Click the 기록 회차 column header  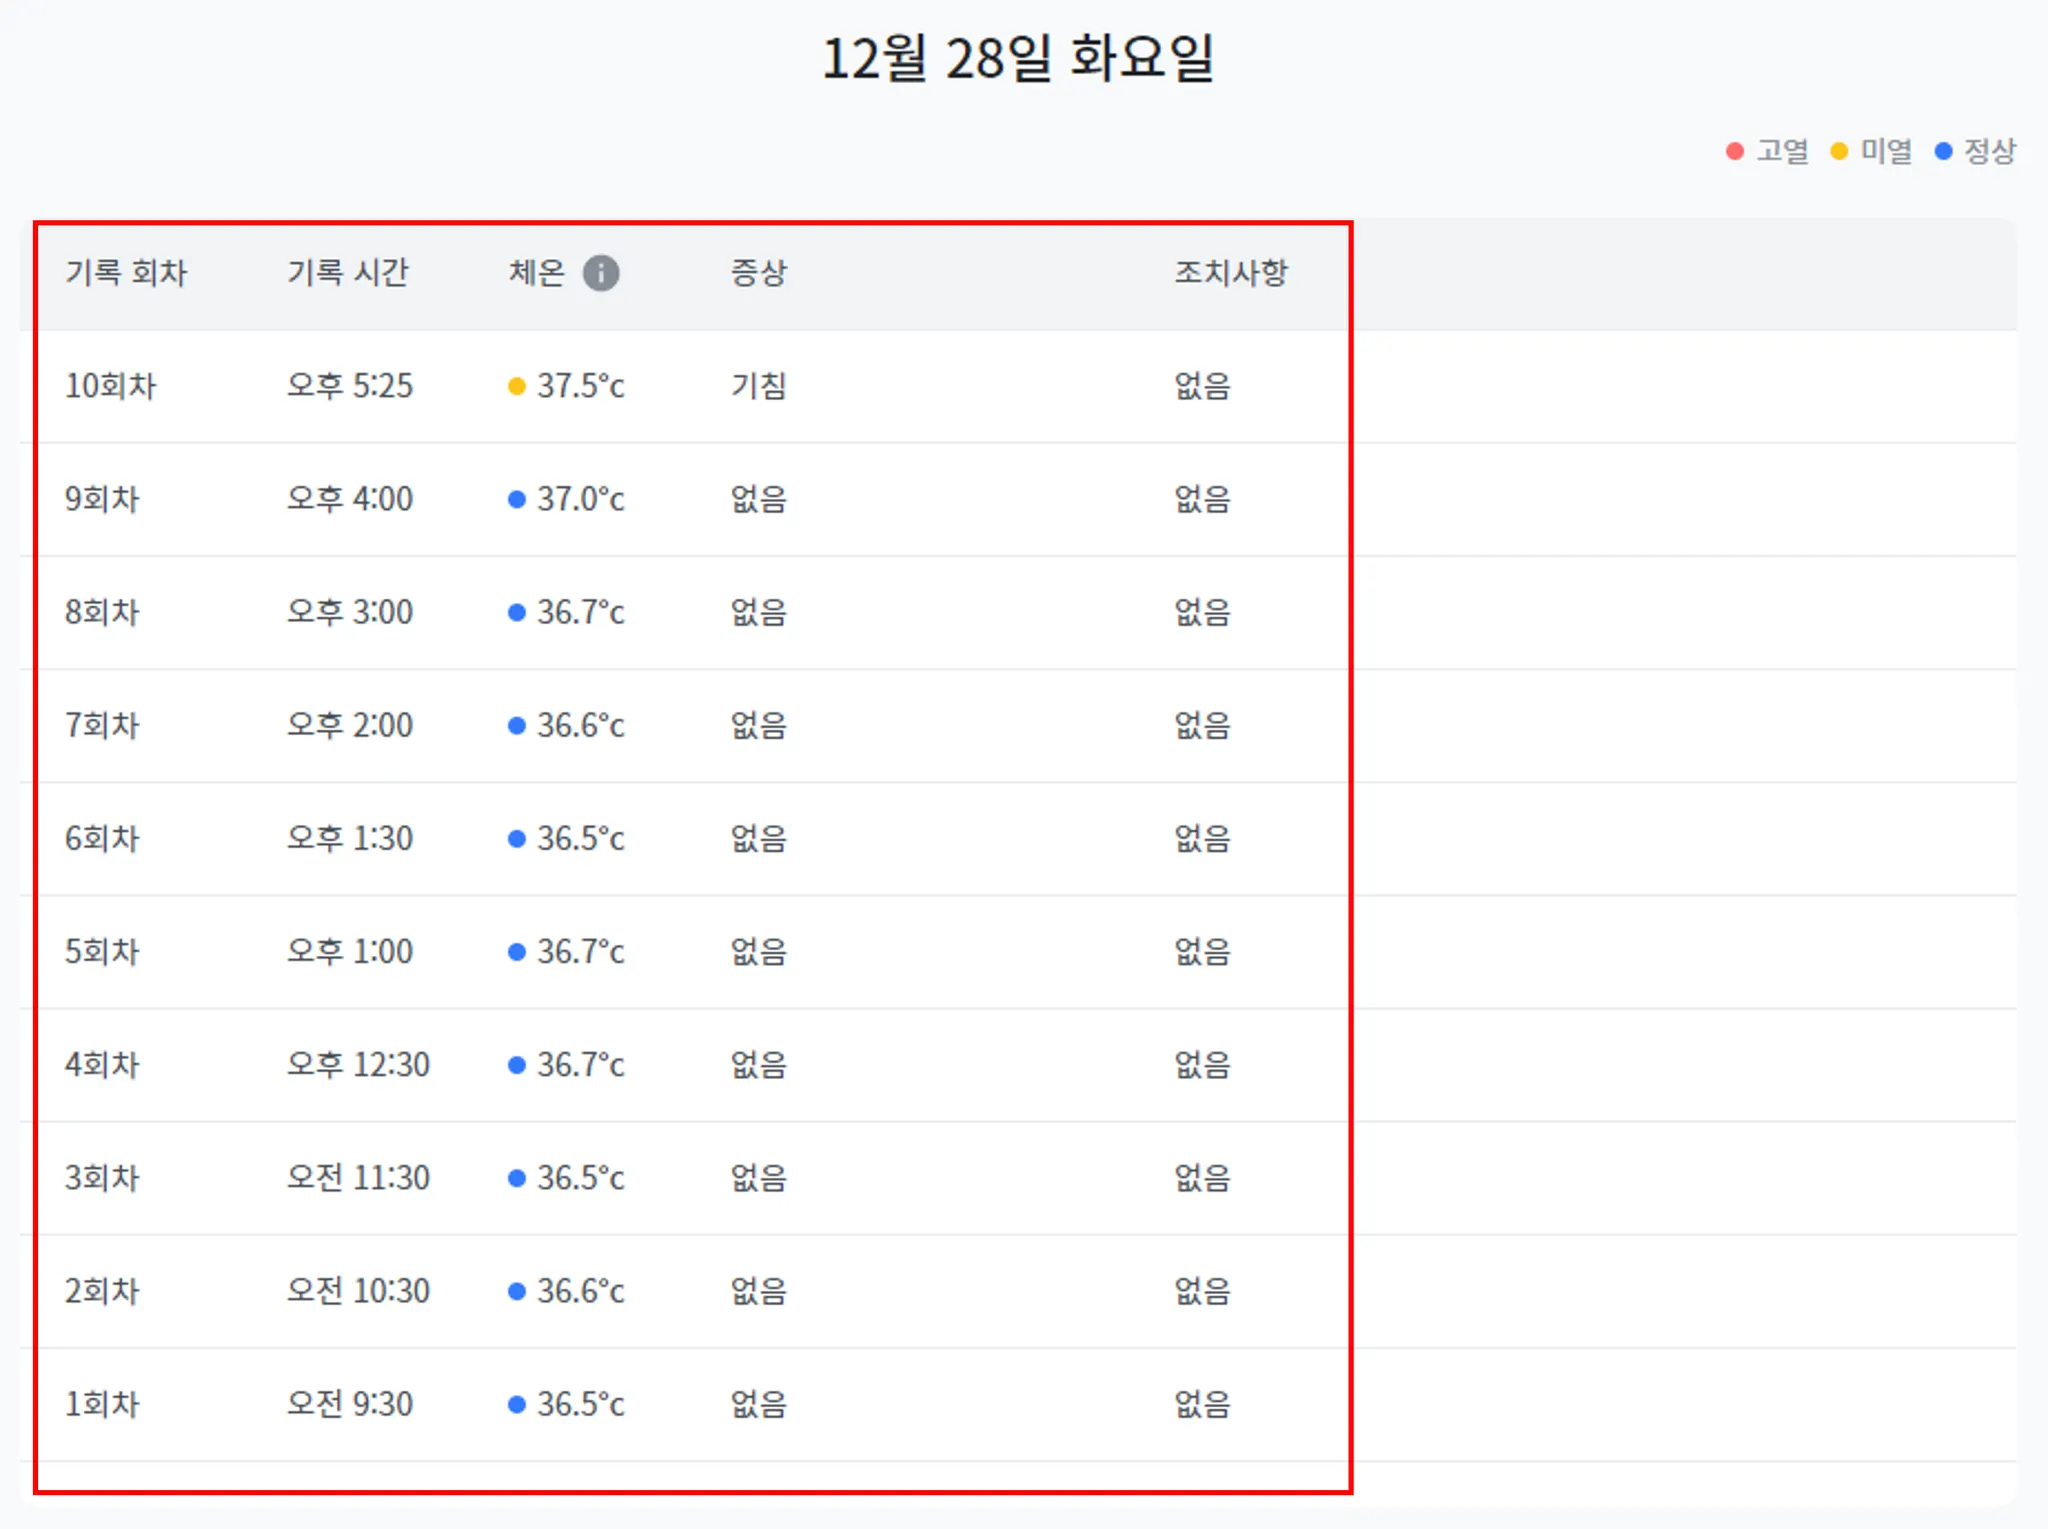click(126, 273)
